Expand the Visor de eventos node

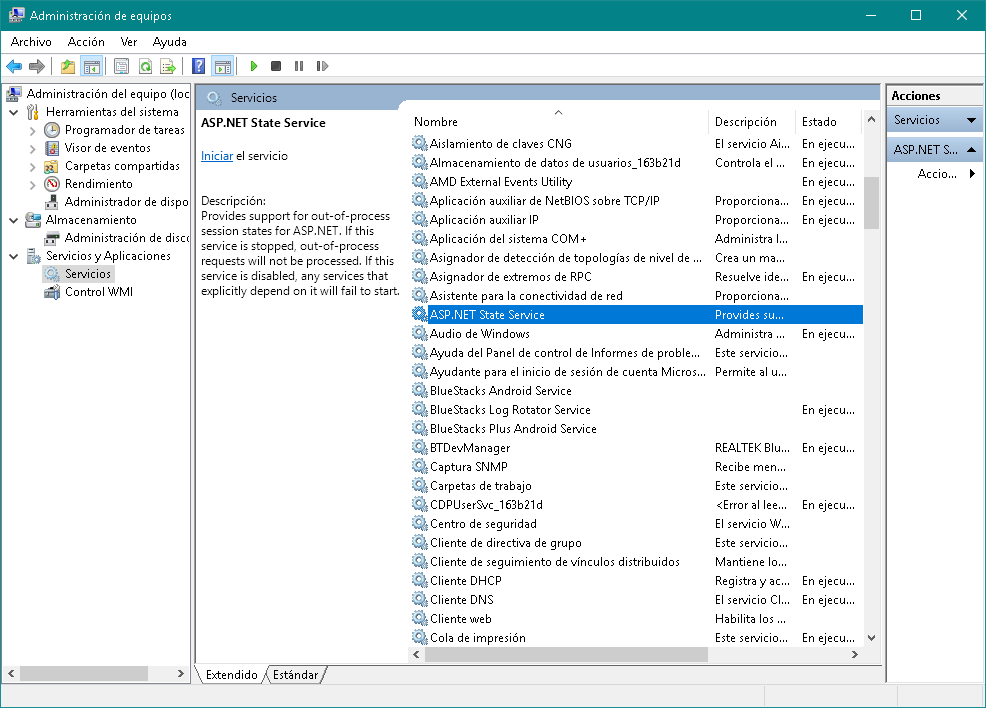[33, 148]
